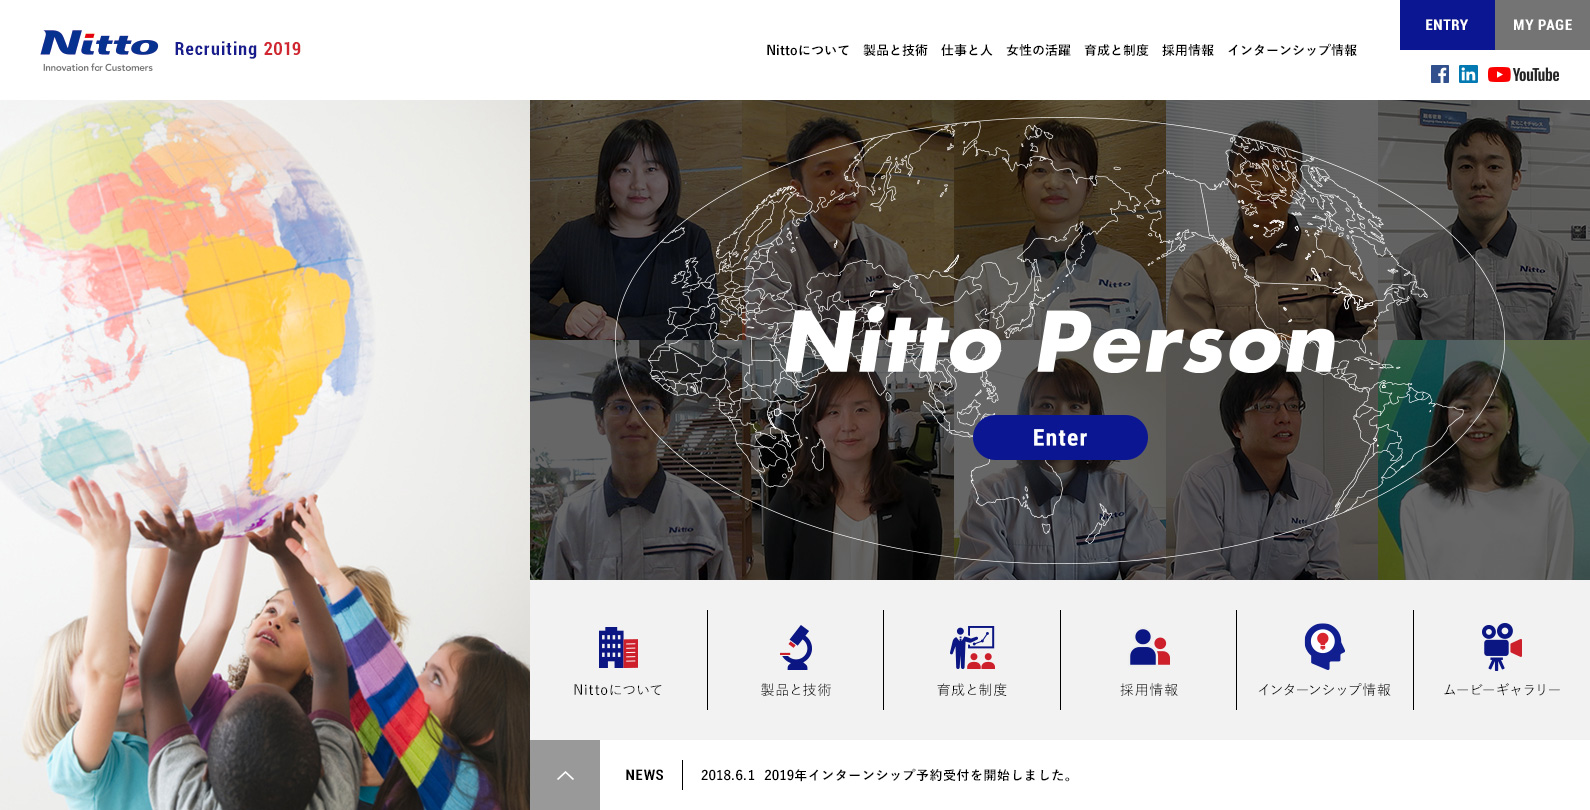Collapse panel with the up chevron
Screen dimensions: 1590x810
click(565, 775)
